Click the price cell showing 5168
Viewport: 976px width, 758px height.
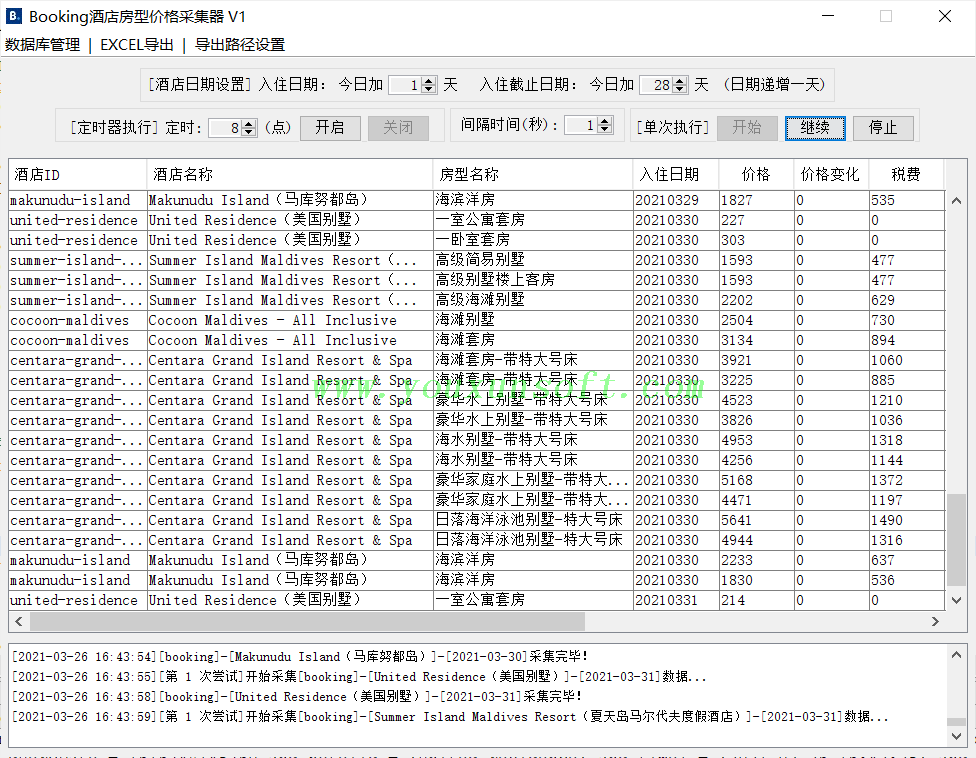click(756, 480)
